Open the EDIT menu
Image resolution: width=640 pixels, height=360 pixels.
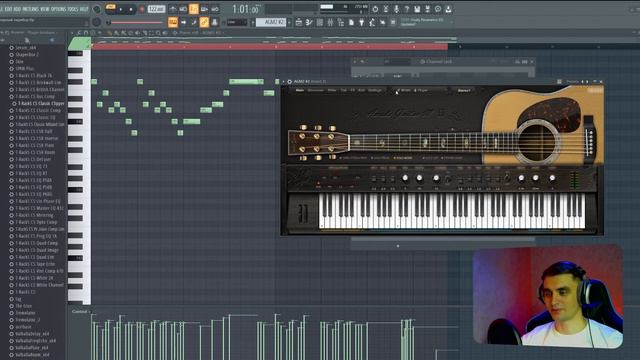[8, 9]
